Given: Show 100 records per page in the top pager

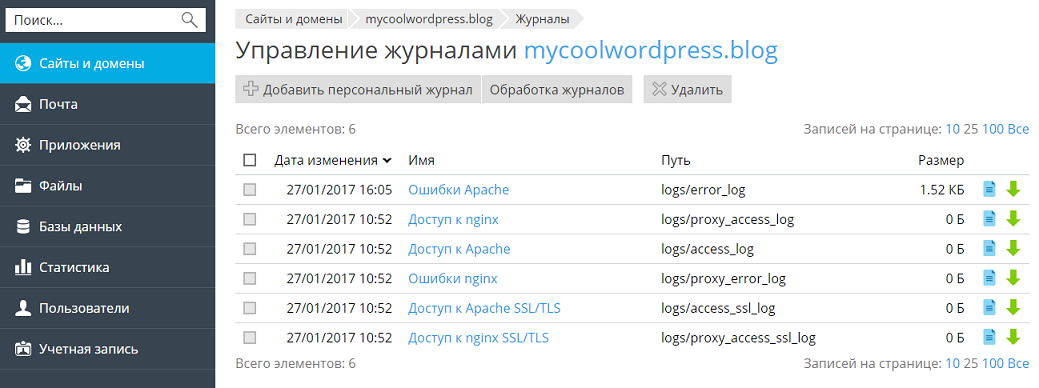Looking at the screenshot, I should pos(993,129).
